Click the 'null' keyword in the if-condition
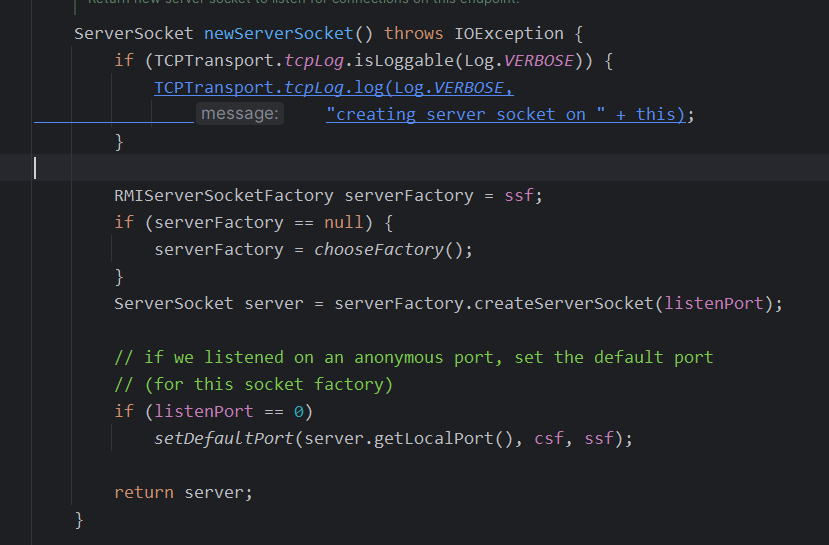The image size is (829, 545). 344,223
